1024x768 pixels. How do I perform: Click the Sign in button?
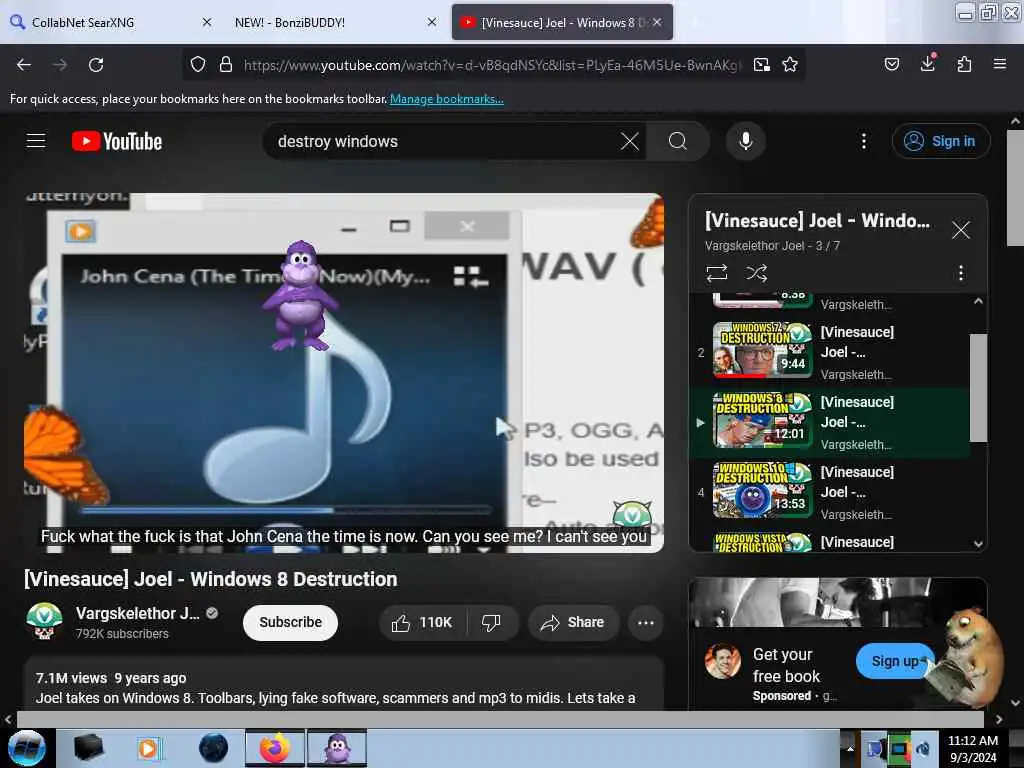(941, 141)
